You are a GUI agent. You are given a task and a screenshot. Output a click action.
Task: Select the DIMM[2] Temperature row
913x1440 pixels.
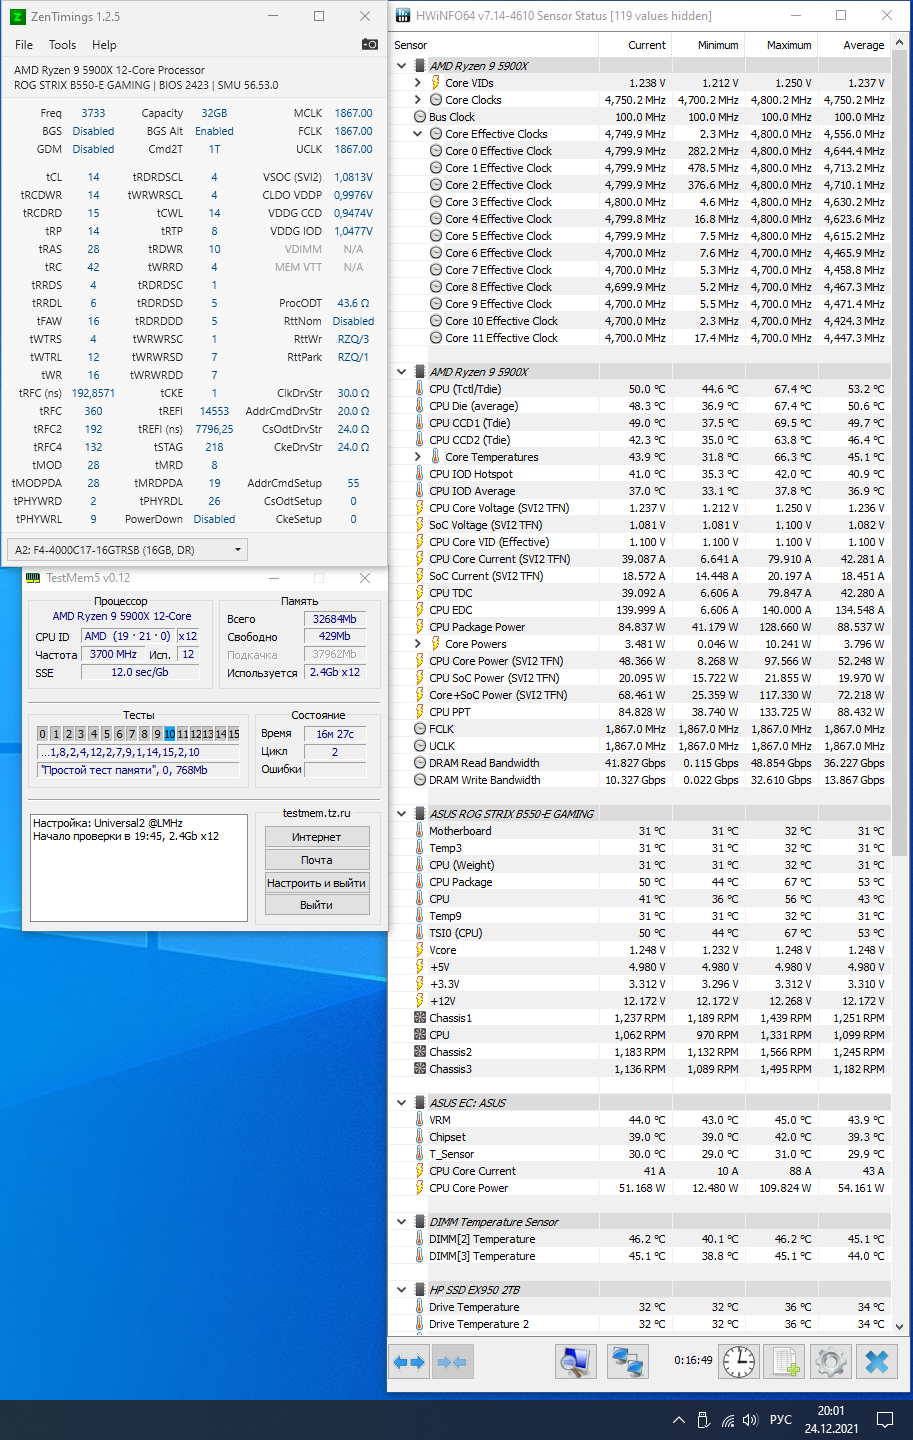coord(640,1239)
